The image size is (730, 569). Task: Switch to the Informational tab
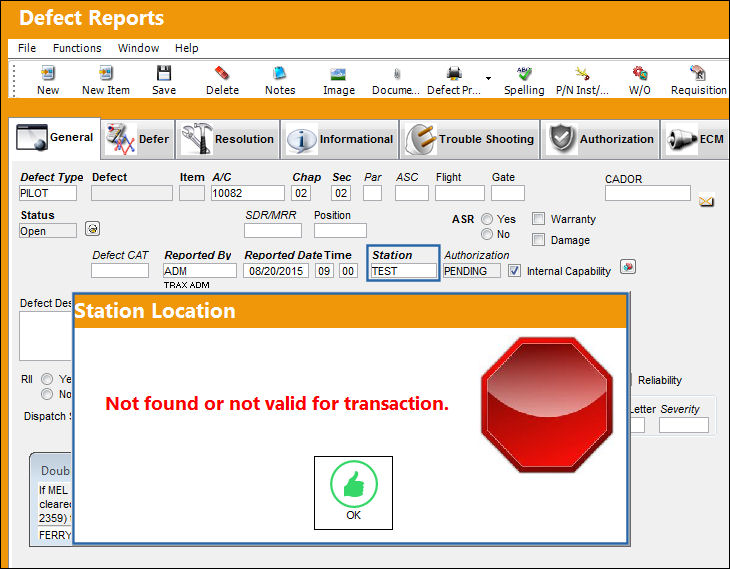(x=340, y=139)
